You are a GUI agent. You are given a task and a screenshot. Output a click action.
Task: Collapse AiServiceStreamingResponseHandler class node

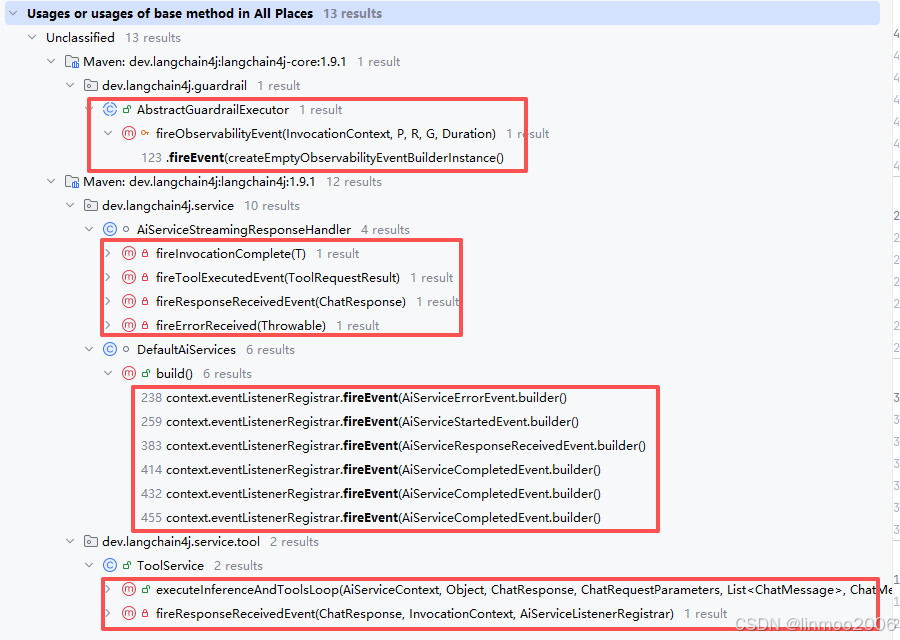[89, 230]
